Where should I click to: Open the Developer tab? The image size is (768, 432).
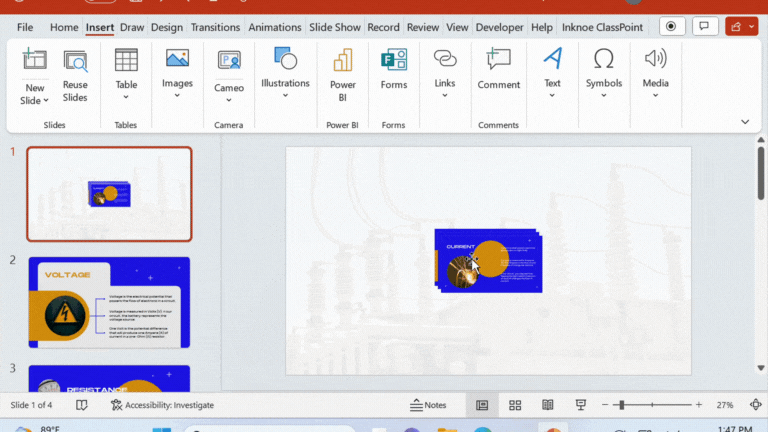click(500, 27)
